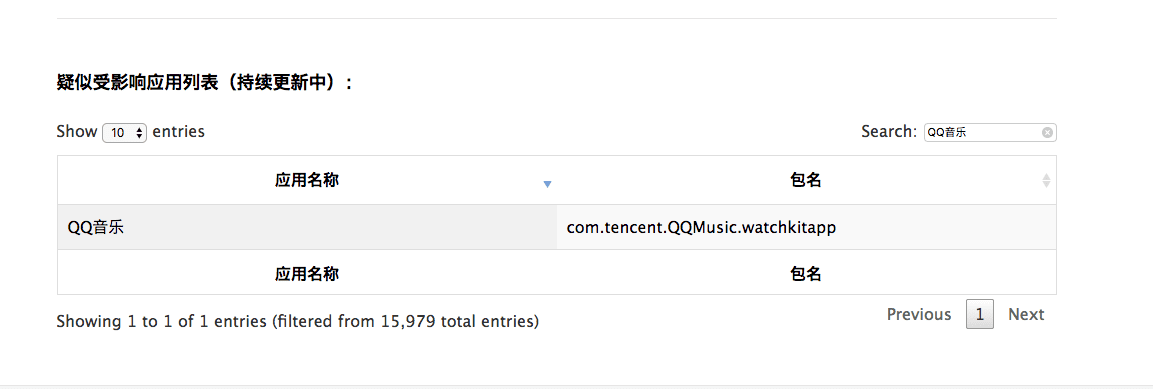1153x389 pixels.
Task: Clear the search field with the x icon
Action: pyautogui.click(x=1047, y=132)
